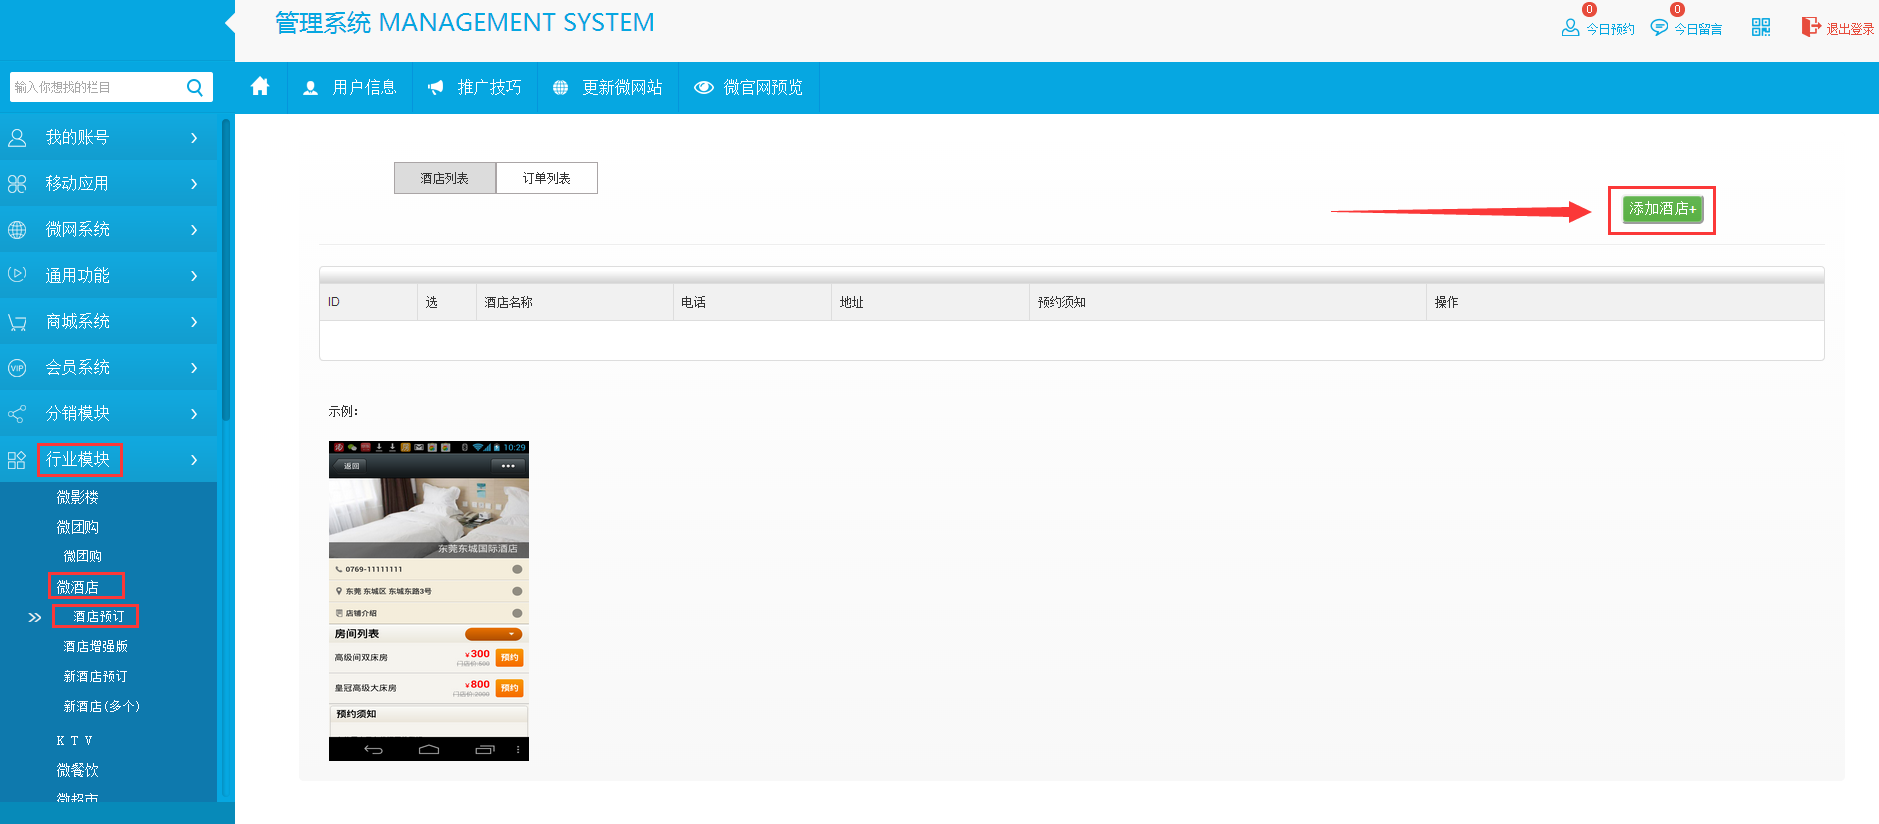1879x824 pixels.
Task: Click the 推广技巧 megaphone icon
Action: click(435, 88)
